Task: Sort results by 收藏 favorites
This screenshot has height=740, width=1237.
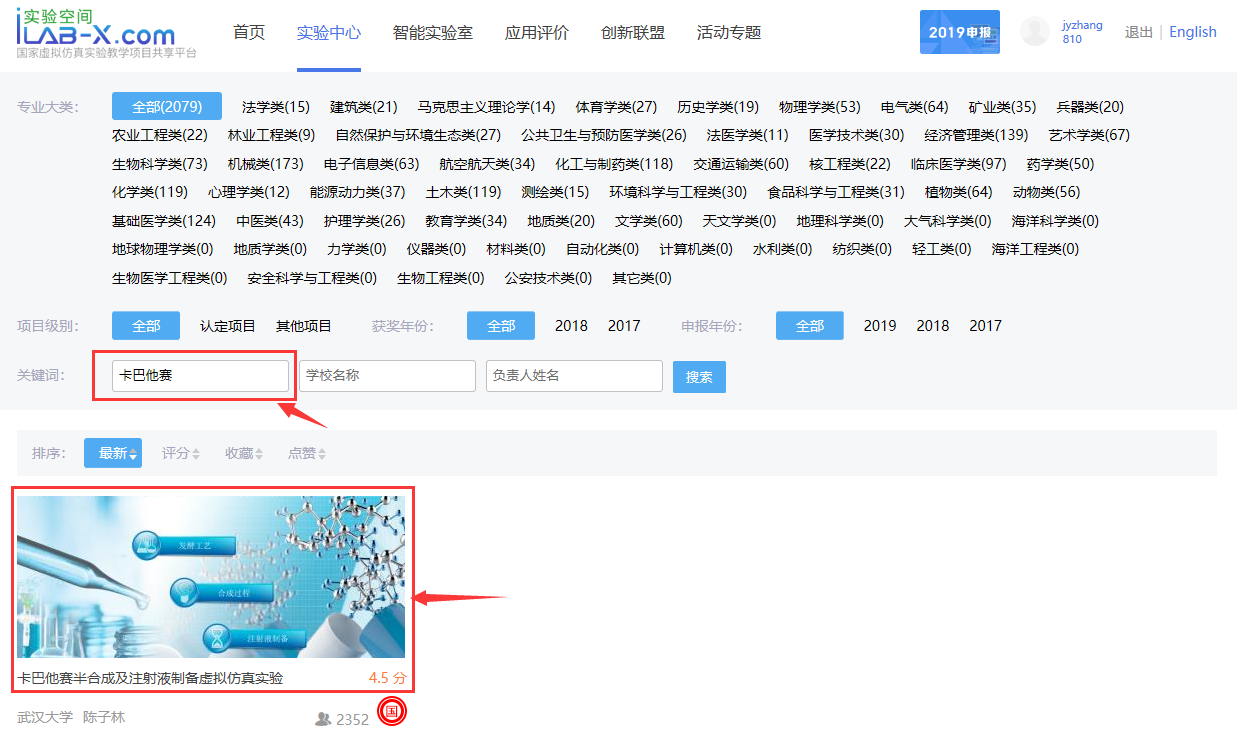Action: pyautogui.click(x=243, y=453)
